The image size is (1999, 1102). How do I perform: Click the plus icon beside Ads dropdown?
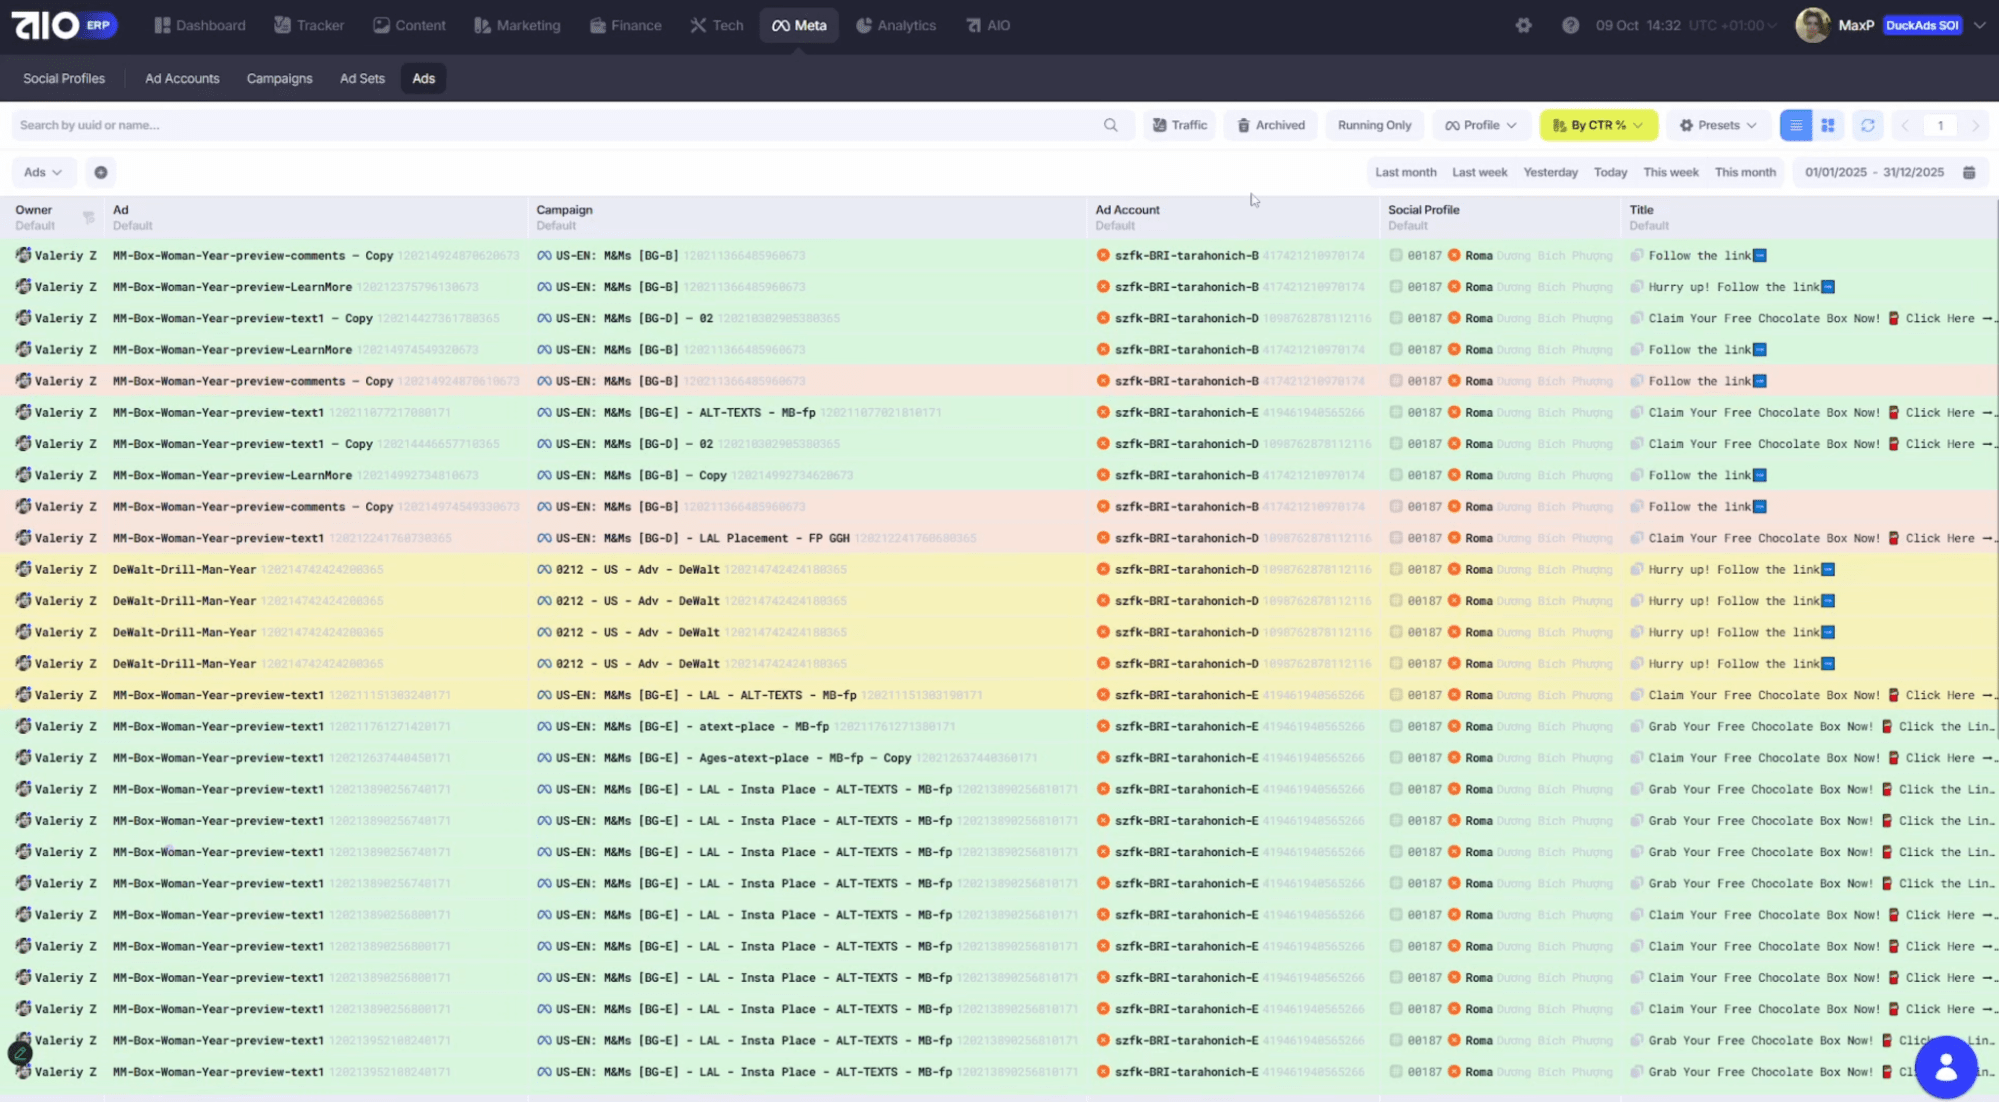point(101,172)
